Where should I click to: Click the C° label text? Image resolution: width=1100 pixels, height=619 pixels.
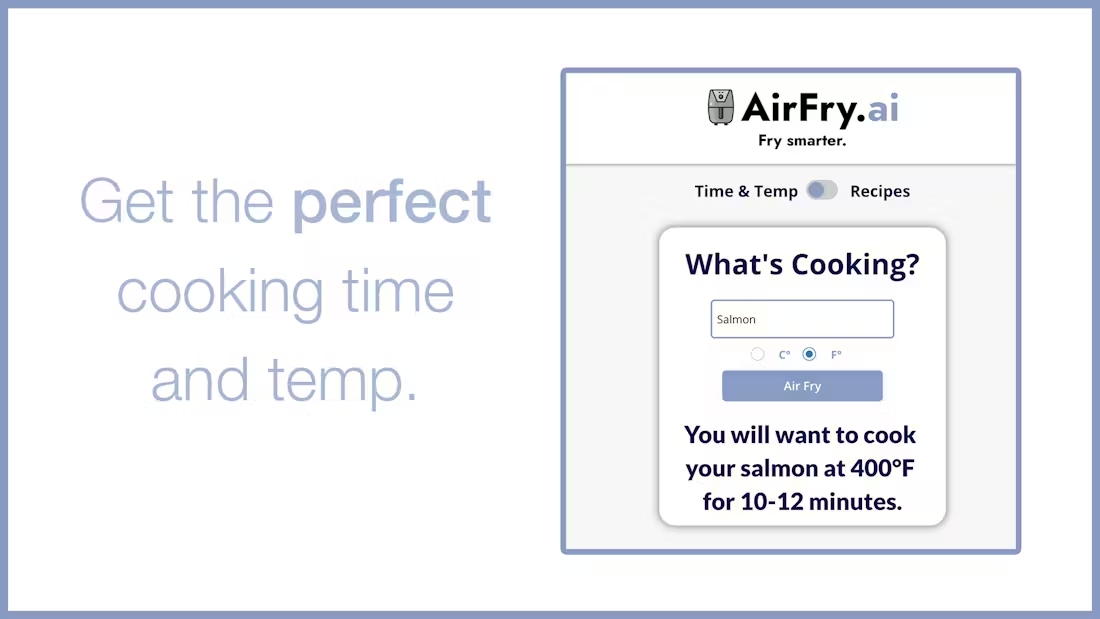click(784, 354)
